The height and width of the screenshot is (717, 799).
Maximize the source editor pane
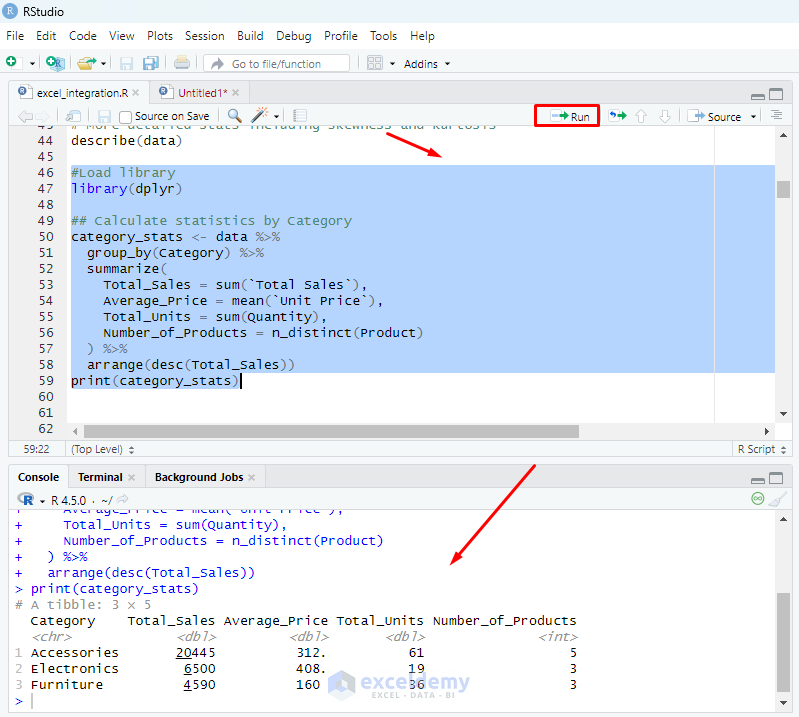tap(776, 94)
